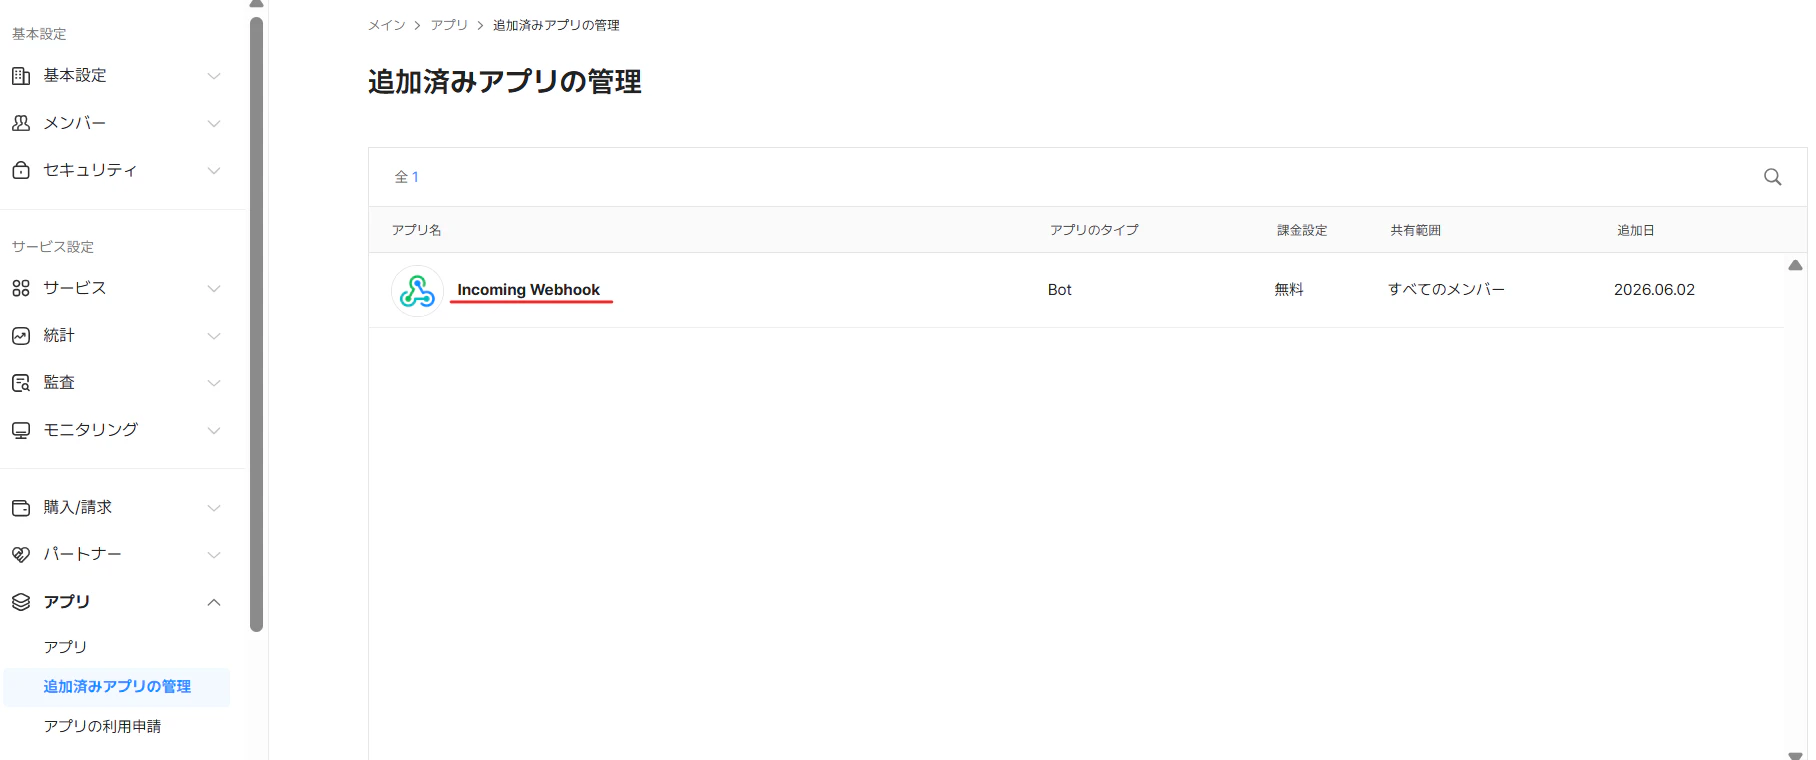Viewport: 1816px width, 760px height.
Task: Click the 監査 audit icon
Action: point(21,383)
